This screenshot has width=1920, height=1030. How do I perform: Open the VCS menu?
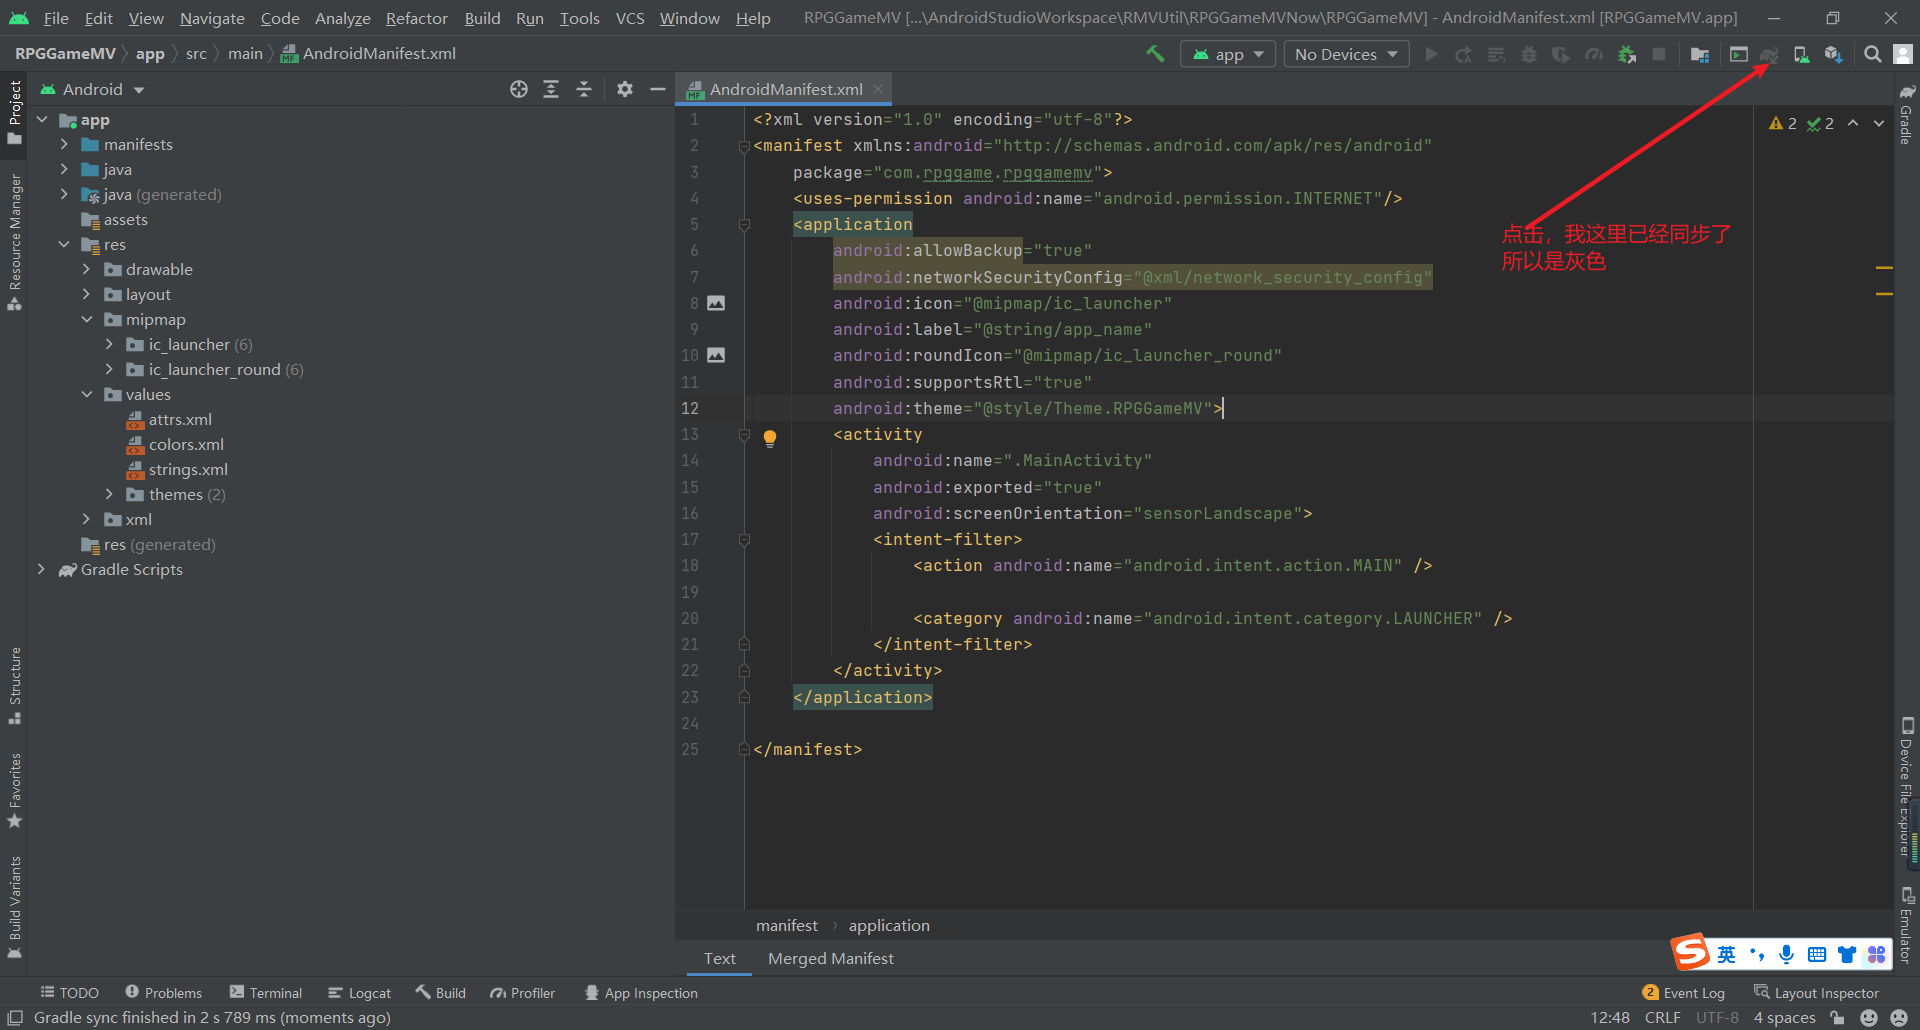point(630,18)
